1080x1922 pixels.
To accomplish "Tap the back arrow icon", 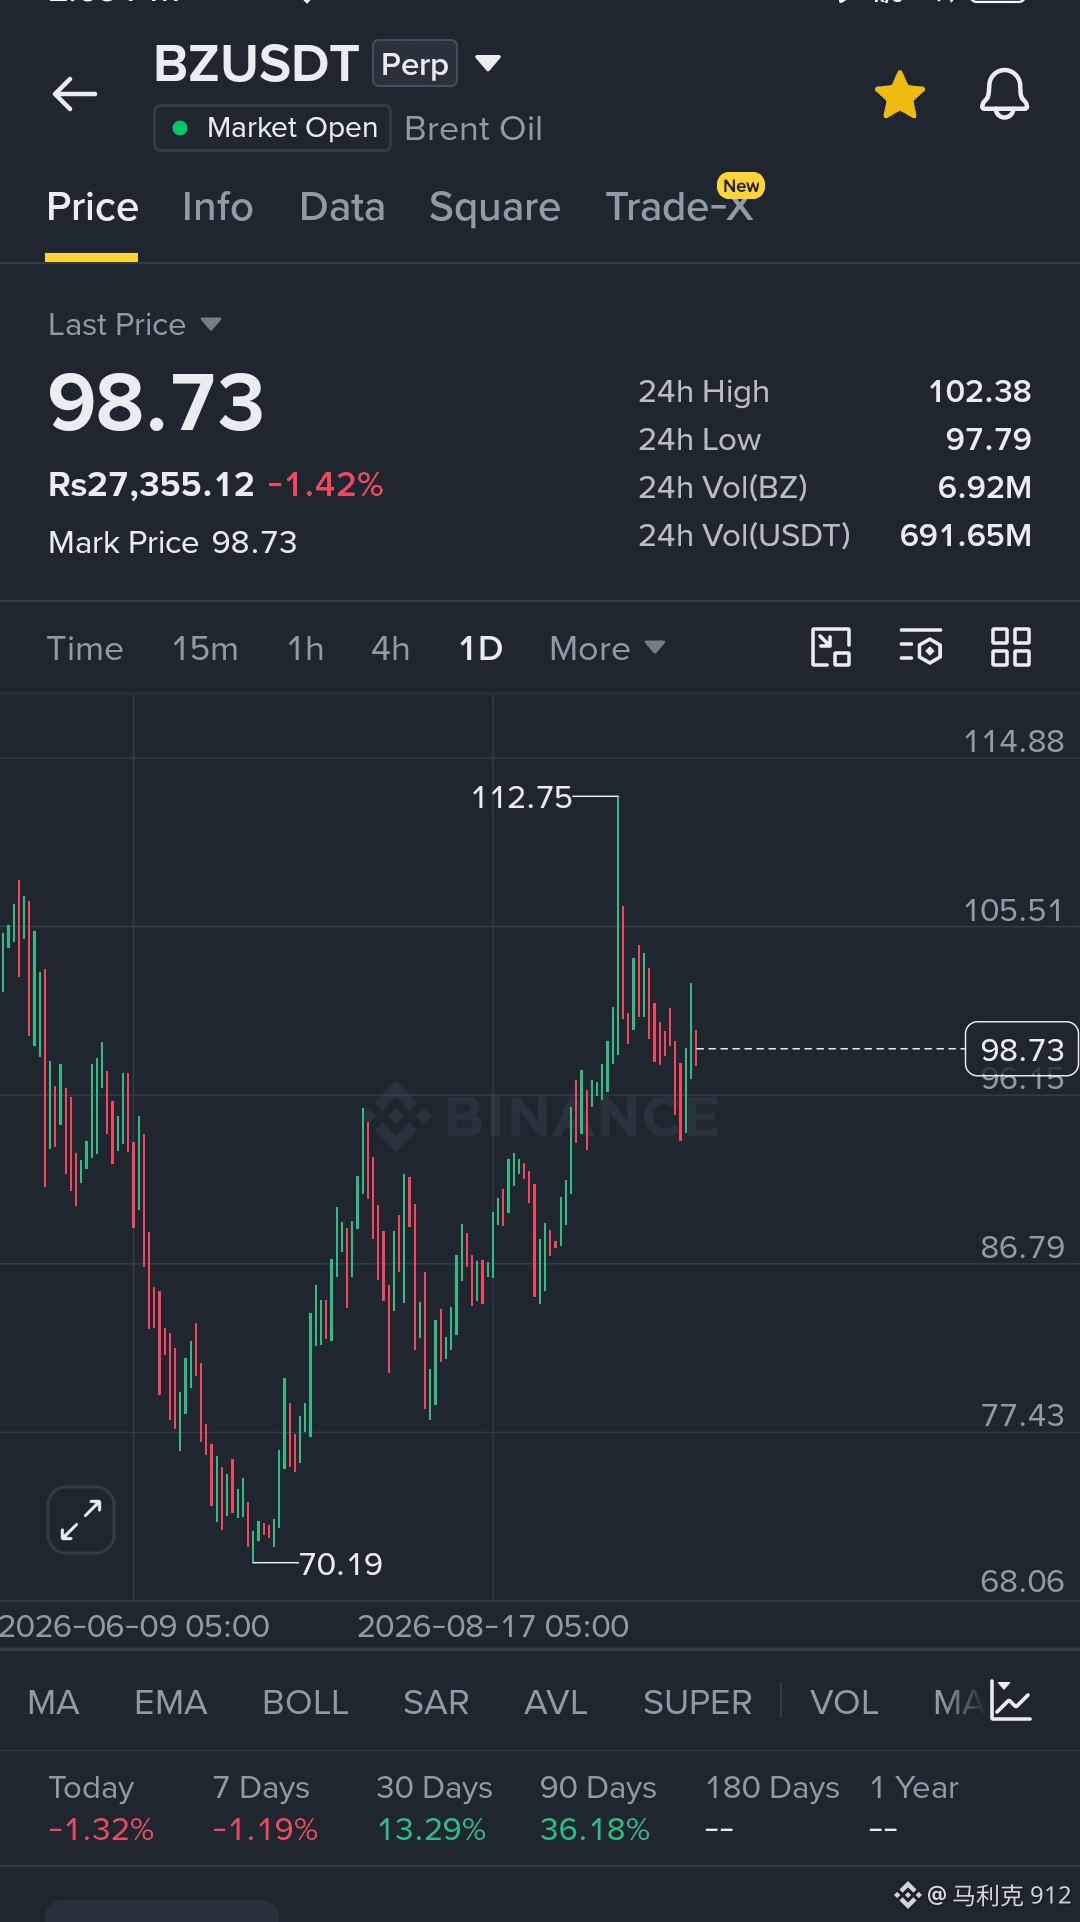I will click(x=75, y=94).
